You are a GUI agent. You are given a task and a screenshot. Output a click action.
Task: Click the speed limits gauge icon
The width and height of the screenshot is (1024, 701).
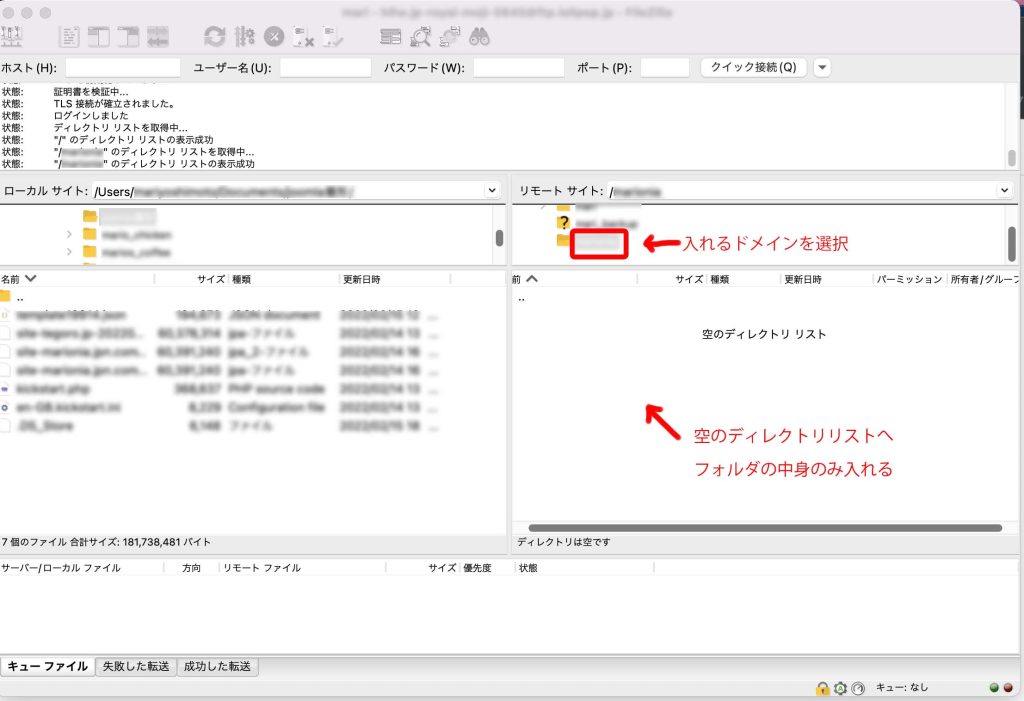pos(858,688)
